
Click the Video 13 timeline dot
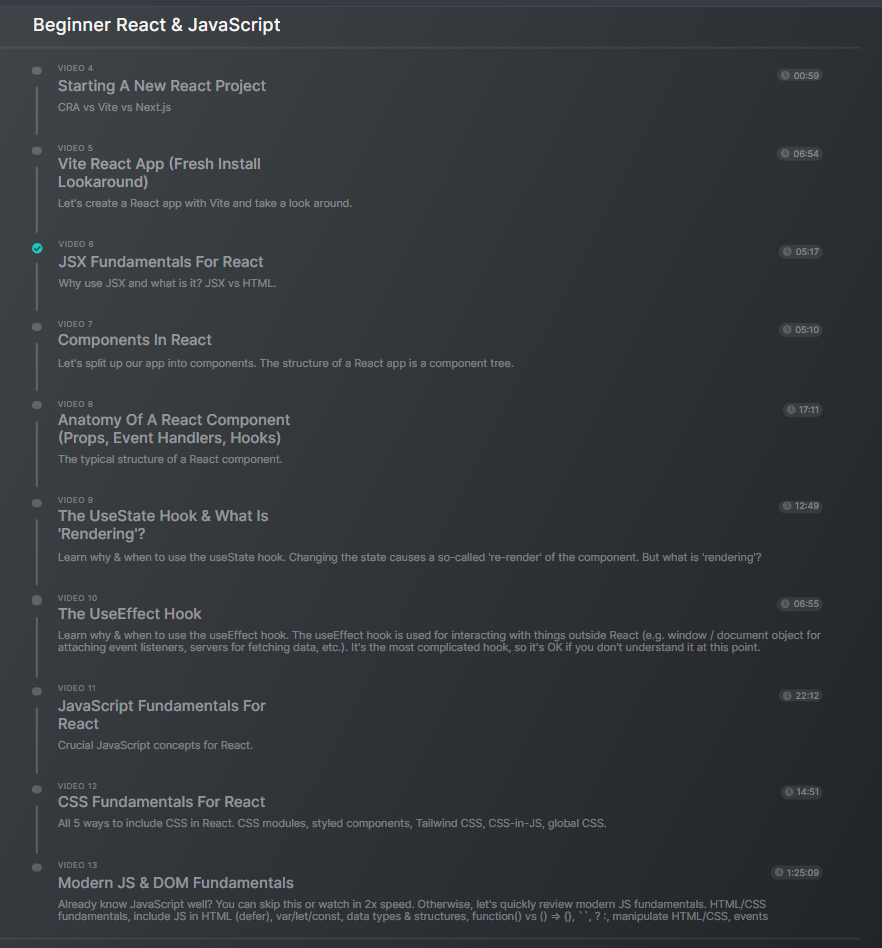37,867
